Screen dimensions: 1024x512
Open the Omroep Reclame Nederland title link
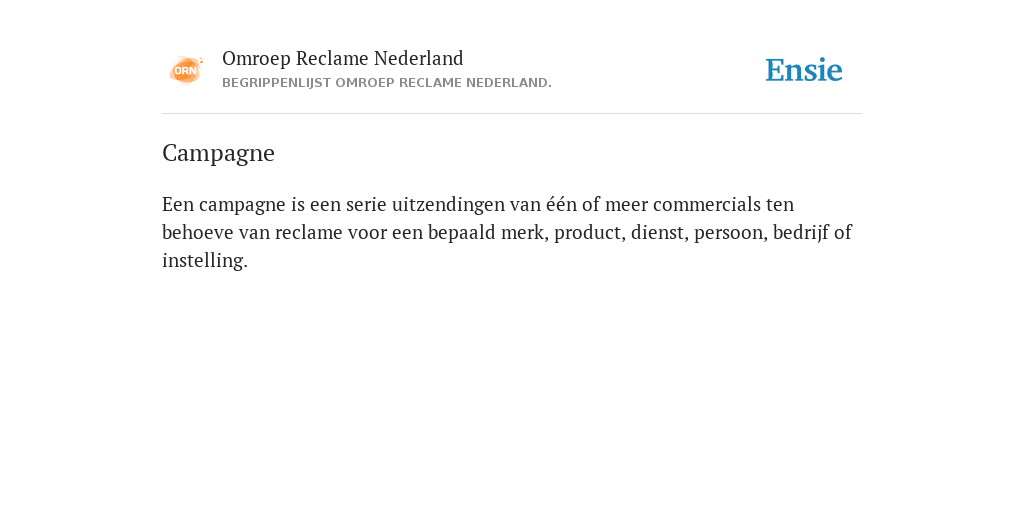tap(343, 59)
